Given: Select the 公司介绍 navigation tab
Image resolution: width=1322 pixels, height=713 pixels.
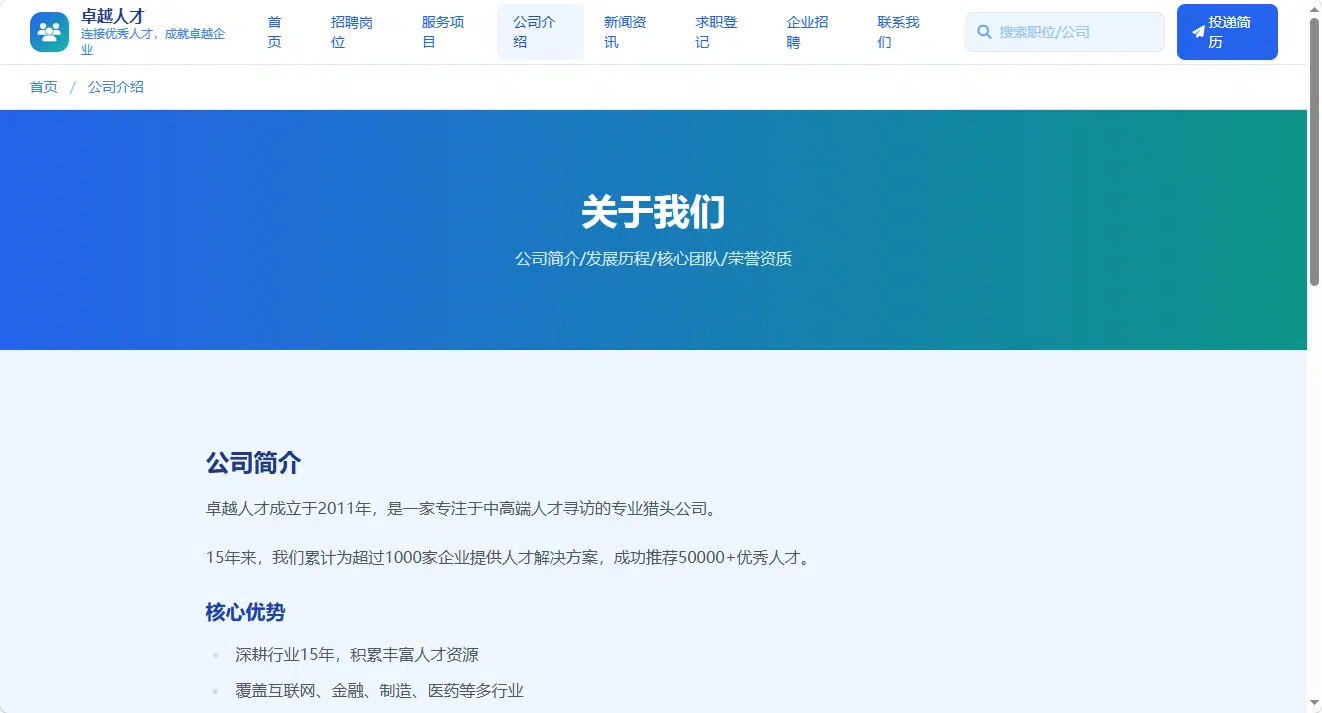Looking at the screenshot, I should coord(540,32).
